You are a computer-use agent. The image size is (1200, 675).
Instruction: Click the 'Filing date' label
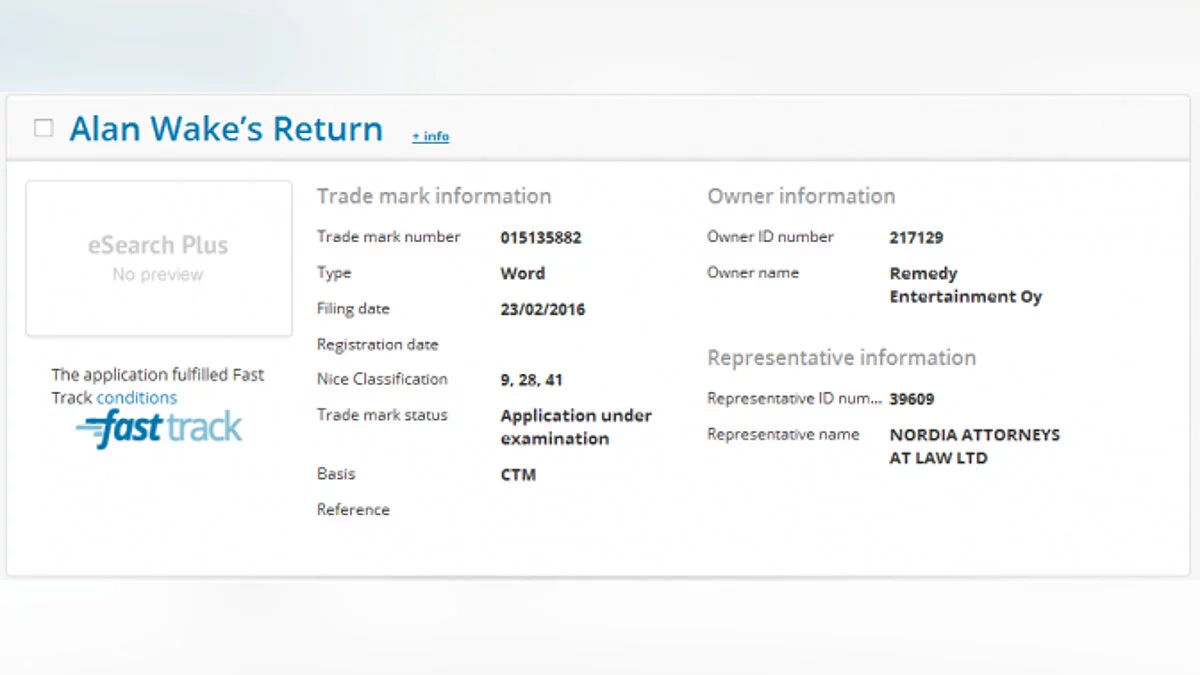point(353,309)
